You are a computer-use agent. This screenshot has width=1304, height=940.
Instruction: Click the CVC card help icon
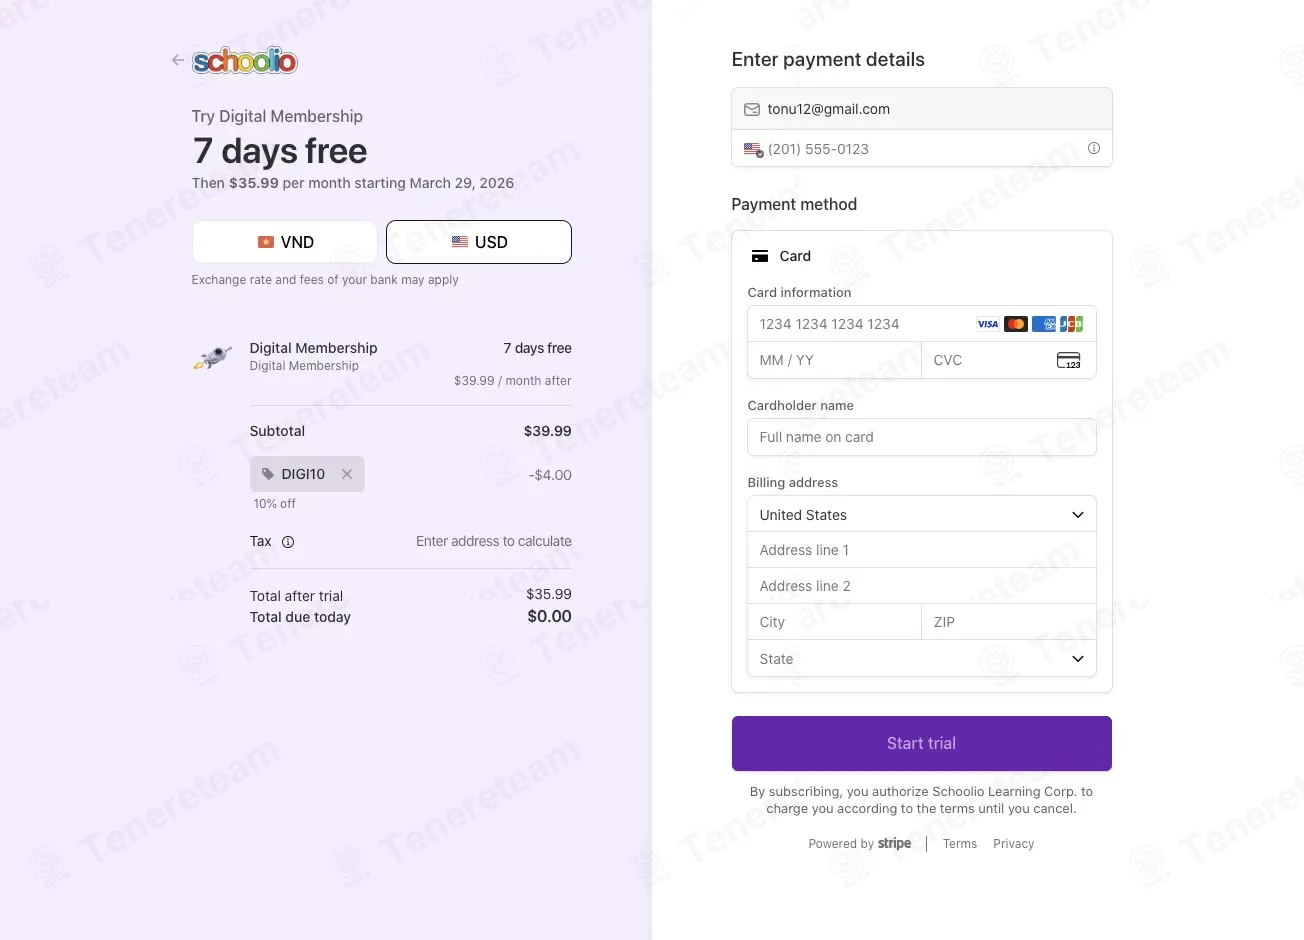click(1069, 360)
